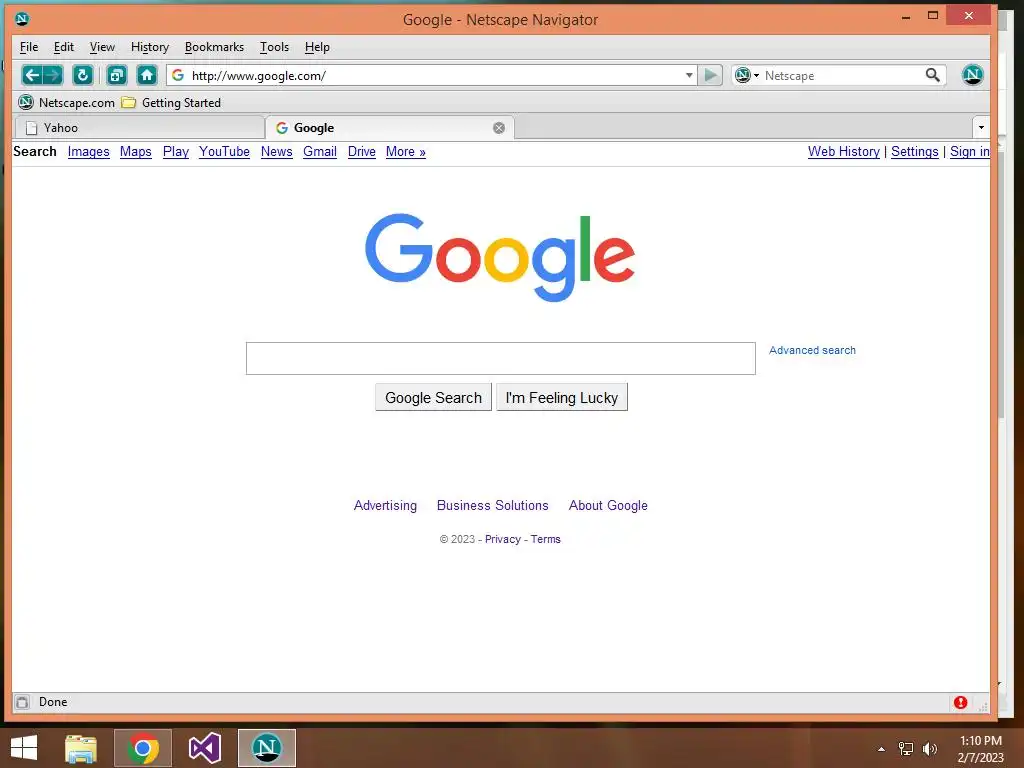Open the Gmail link
Screen dimensions: 1024x768
pyautogui.click(x=320, y=152)
